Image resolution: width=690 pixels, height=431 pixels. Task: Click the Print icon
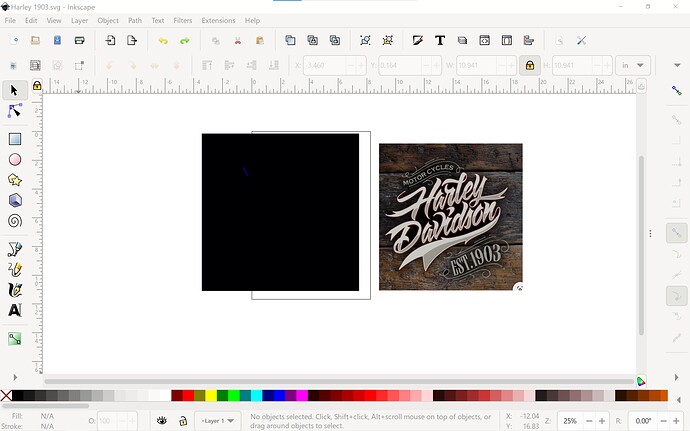pos(79,41)
